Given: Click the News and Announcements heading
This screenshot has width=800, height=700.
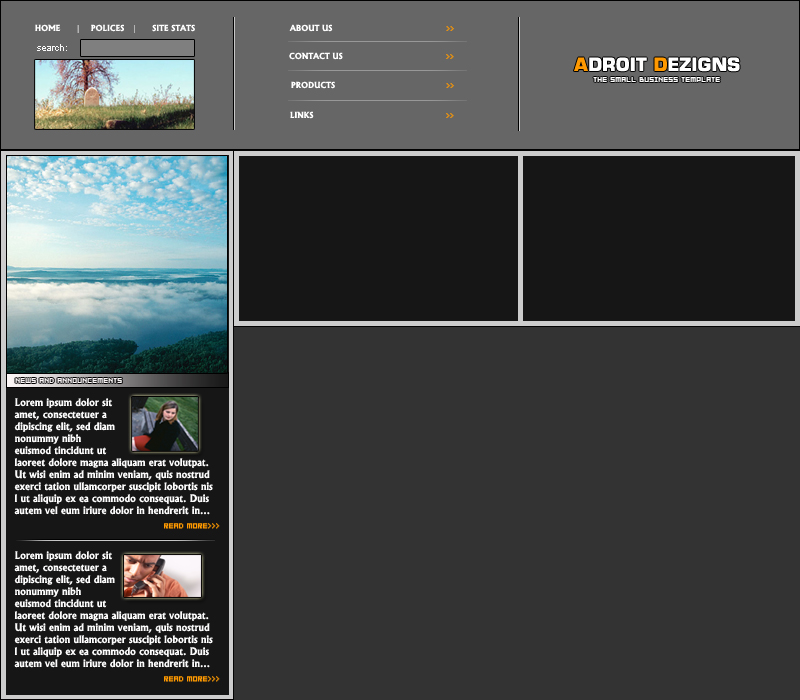Looking at the screenshot, I should (x=68, y=381).
